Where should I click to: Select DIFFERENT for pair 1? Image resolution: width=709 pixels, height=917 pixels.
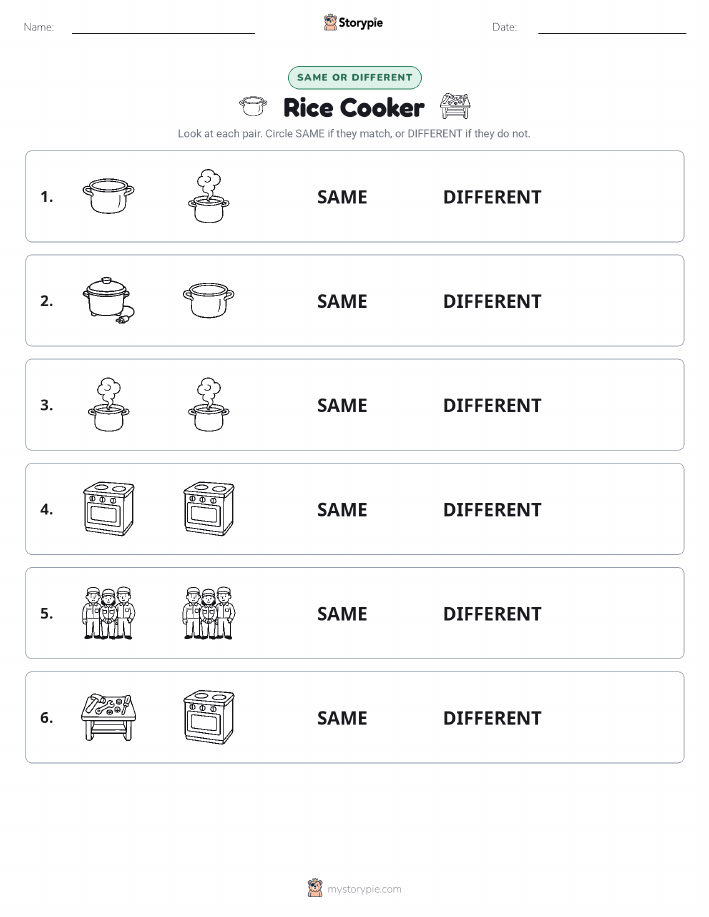click(x=492, y=197)
